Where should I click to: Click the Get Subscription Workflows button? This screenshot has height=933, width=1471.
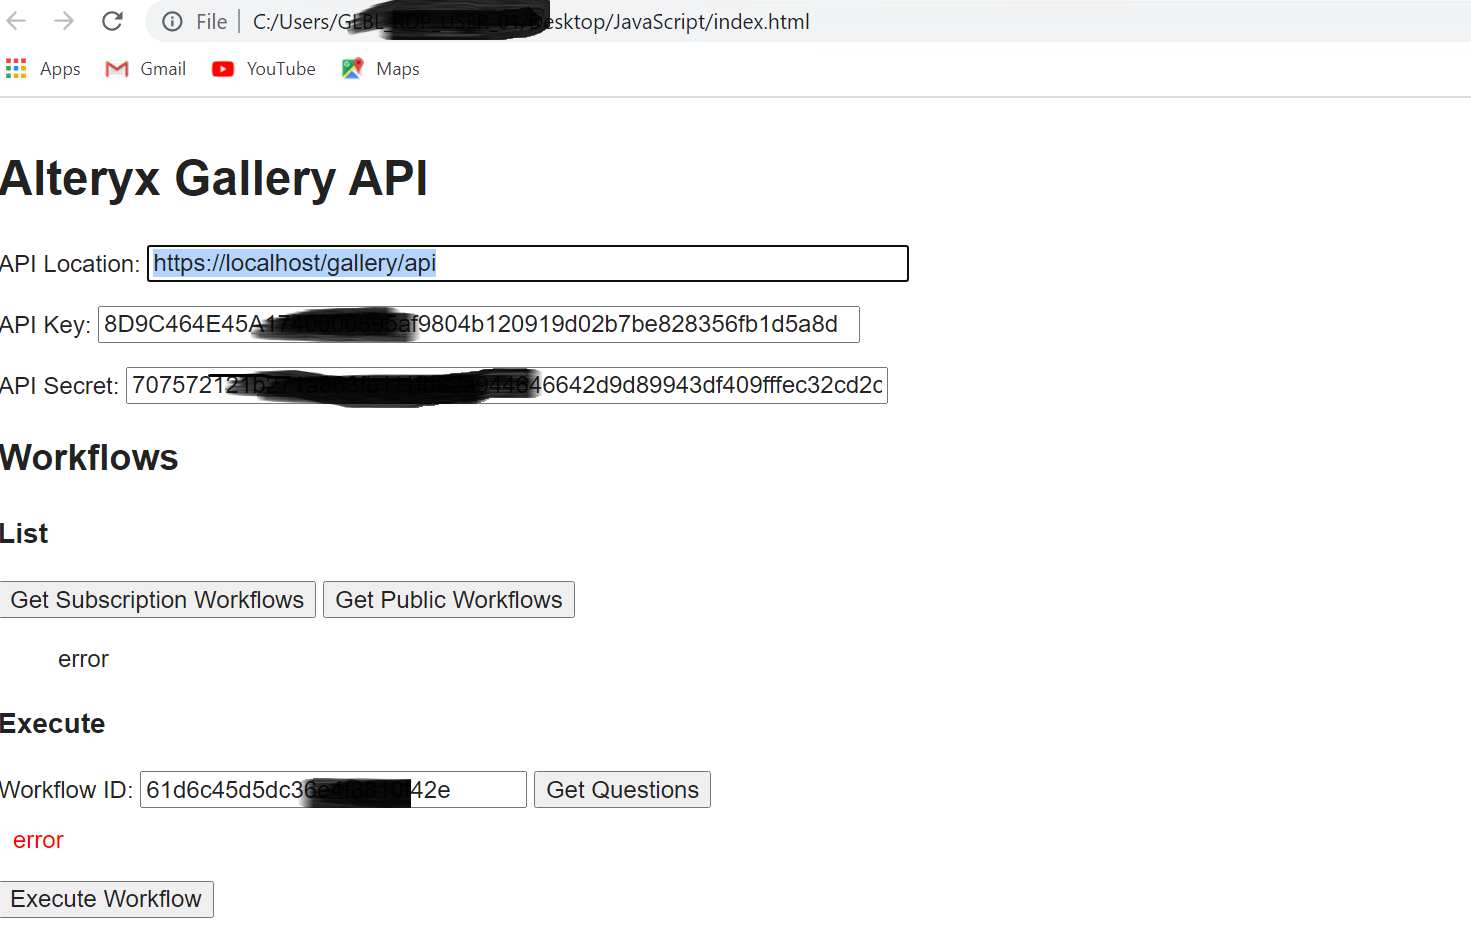click(x=157, y=599)
